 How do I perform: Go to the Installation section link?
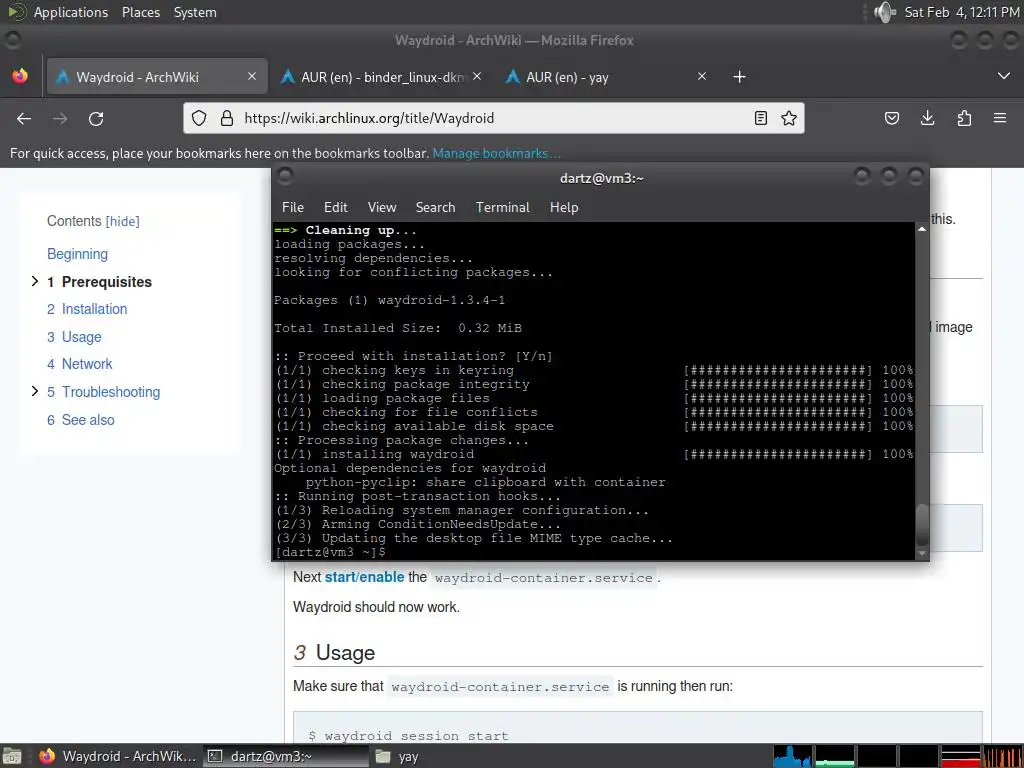87,309
